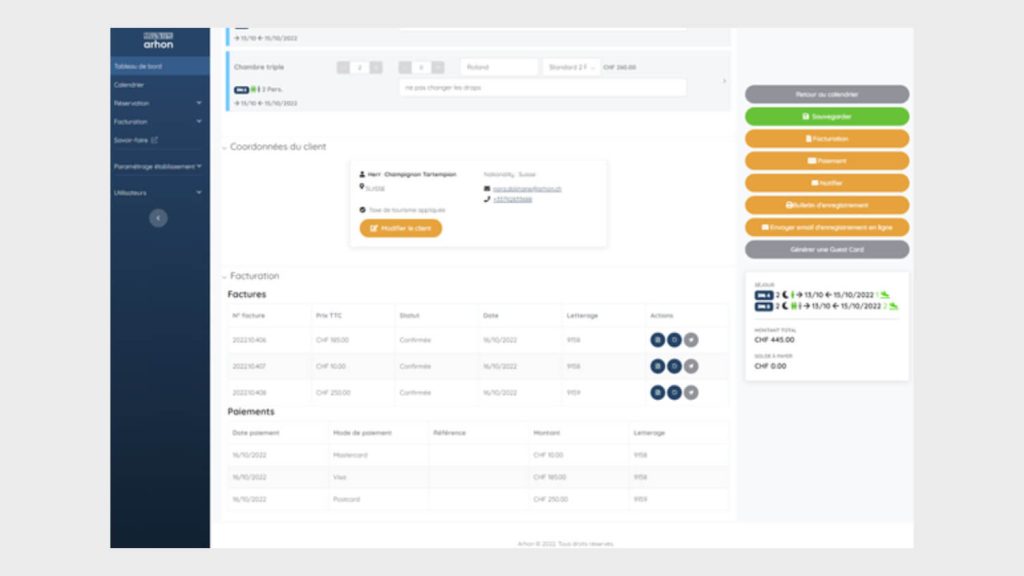This screenshot has width=1024, height=576.
Task: Click the client email address link
Action: [527, 189]
